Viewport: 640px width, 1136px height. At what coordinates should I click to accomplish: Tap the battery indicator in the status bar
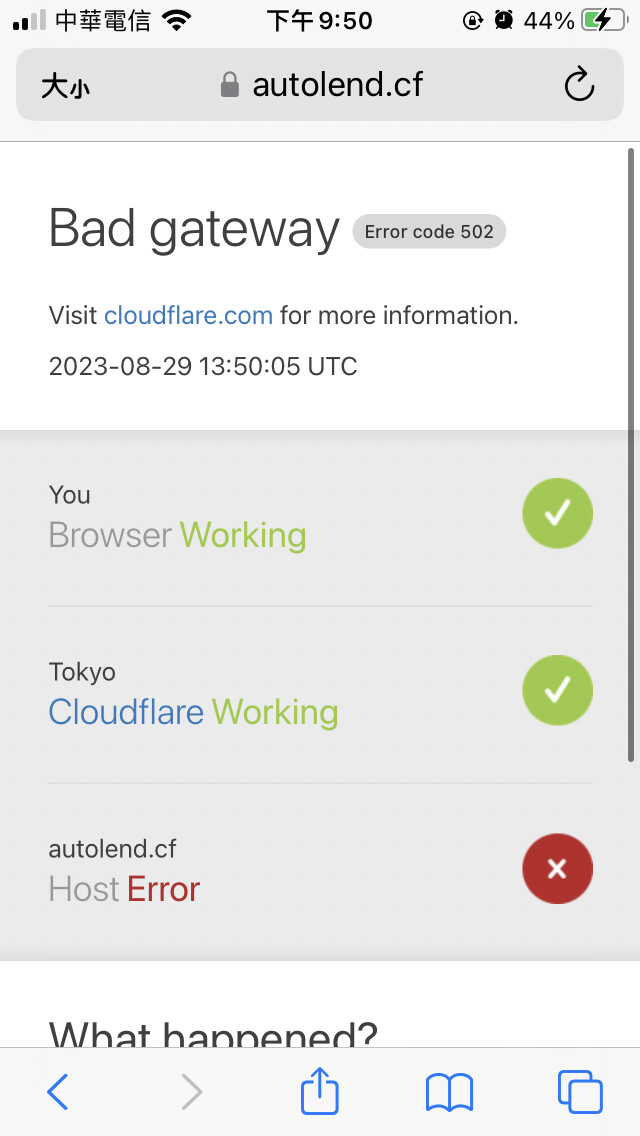coord(607,21)
